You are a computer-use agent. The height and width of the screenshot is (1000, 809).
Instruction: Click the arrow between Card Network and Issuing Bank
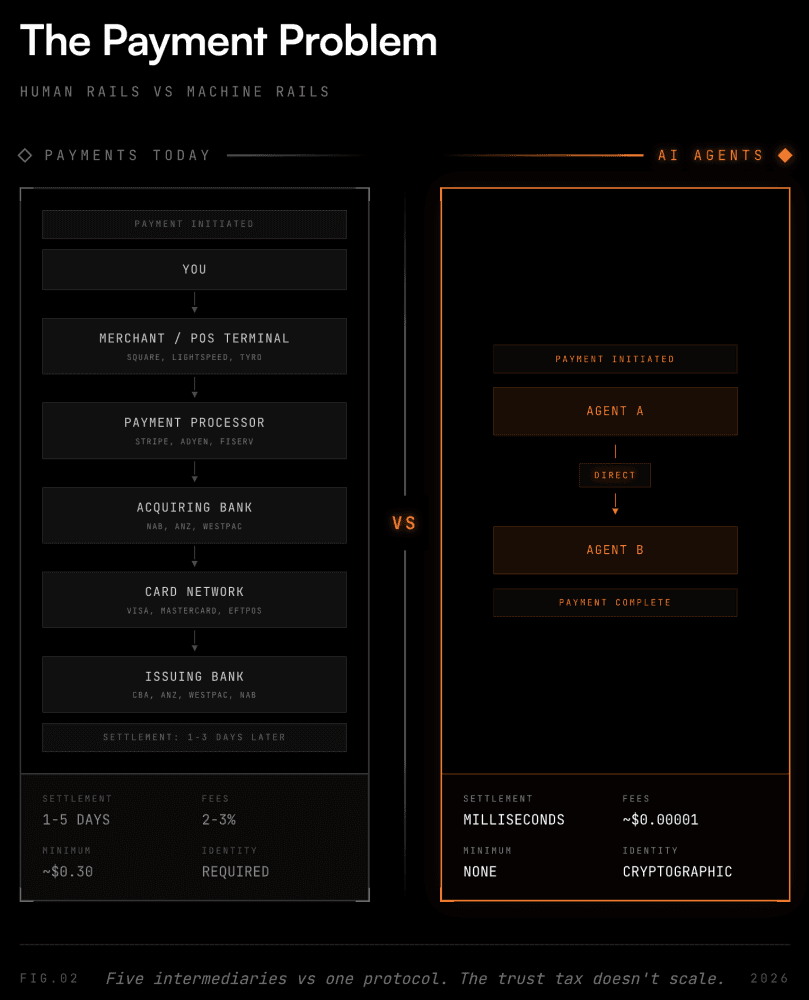[x=194, y=641]
